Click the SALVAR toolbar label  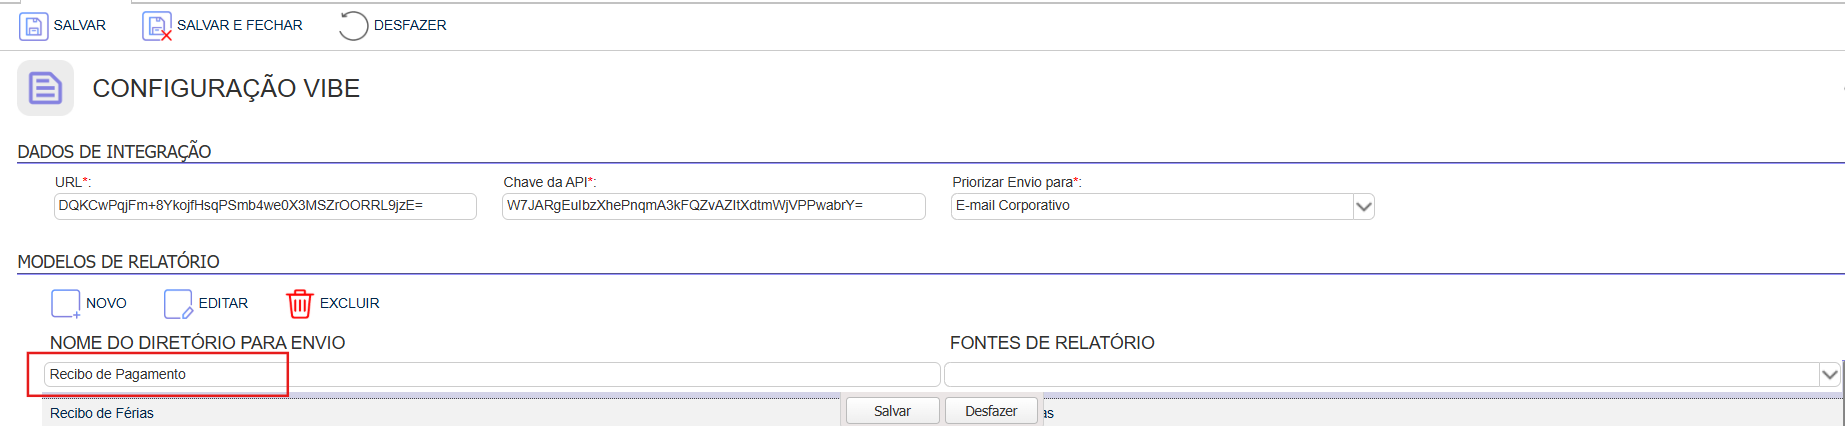coord(80,25)
